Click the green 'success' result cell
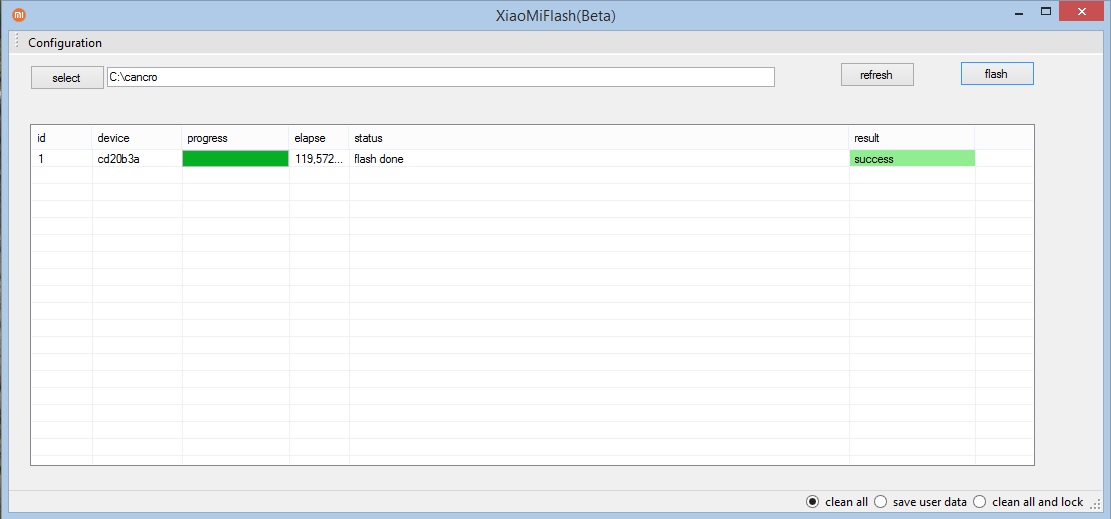The image size is (1111, 519). coord(911,159)
